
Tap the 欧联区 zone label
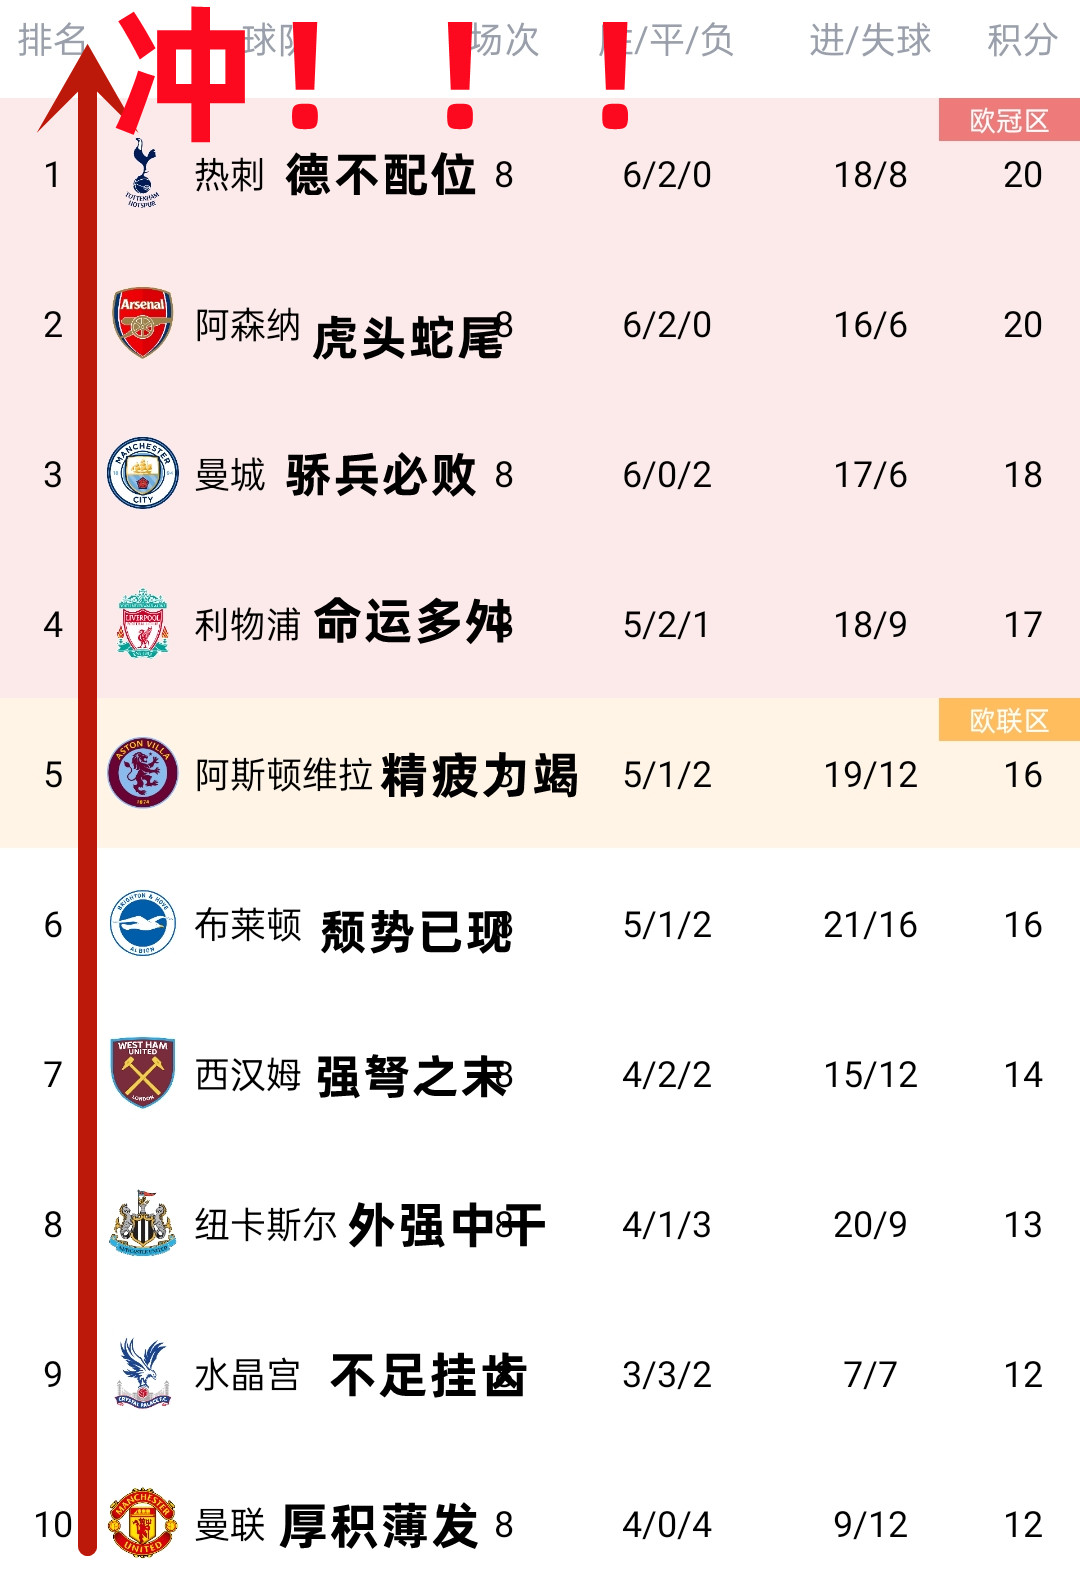pos(1009,720)
